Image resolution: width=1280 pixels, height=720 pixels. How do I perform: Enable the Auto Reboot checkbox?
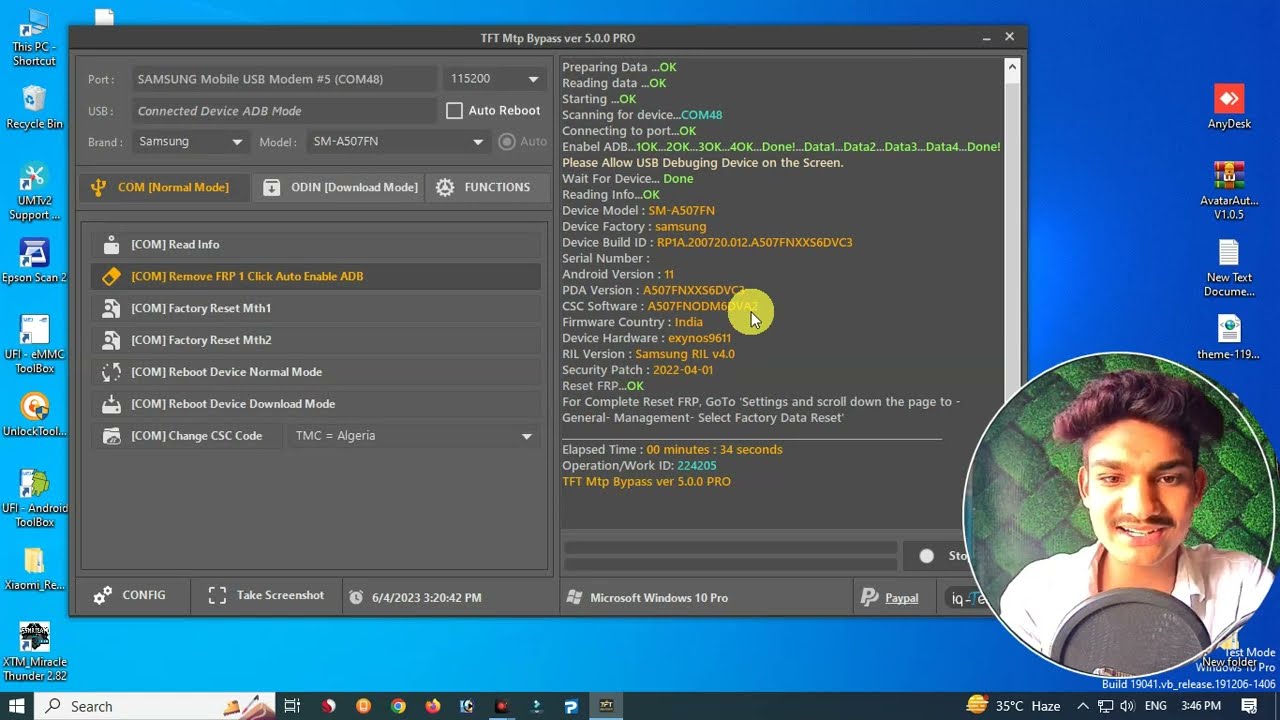(x=454, y=111)
